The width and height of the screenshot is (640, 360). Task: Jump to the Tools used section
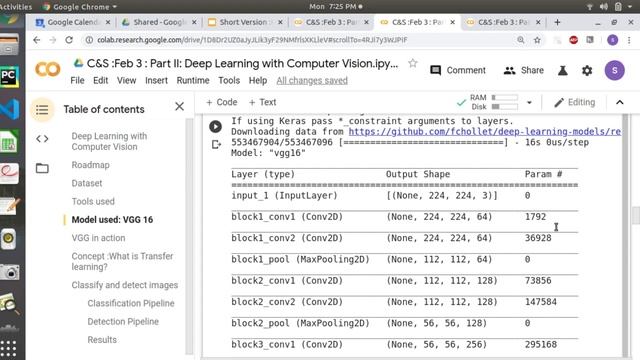pyautogui.click(x=93, y=201)
